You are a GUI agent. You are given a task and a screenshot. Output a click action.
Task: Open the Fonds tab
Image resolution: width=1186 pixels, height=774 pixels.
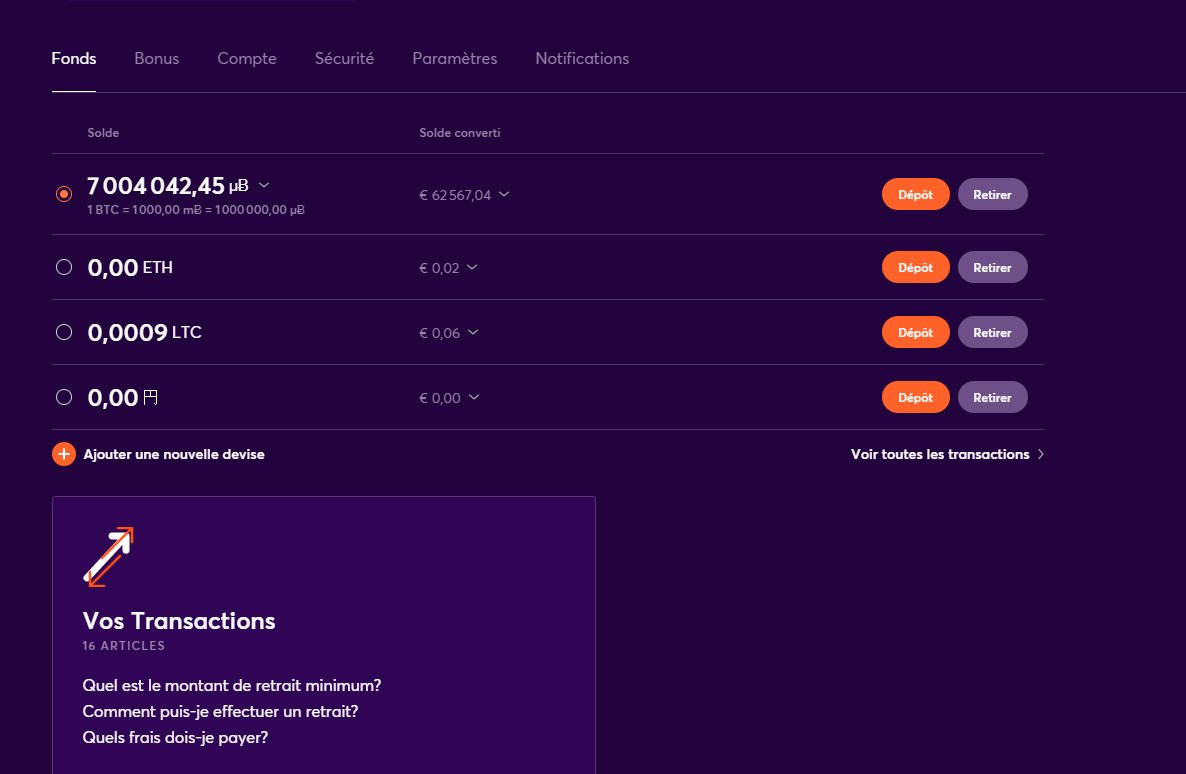pos(73,58)
